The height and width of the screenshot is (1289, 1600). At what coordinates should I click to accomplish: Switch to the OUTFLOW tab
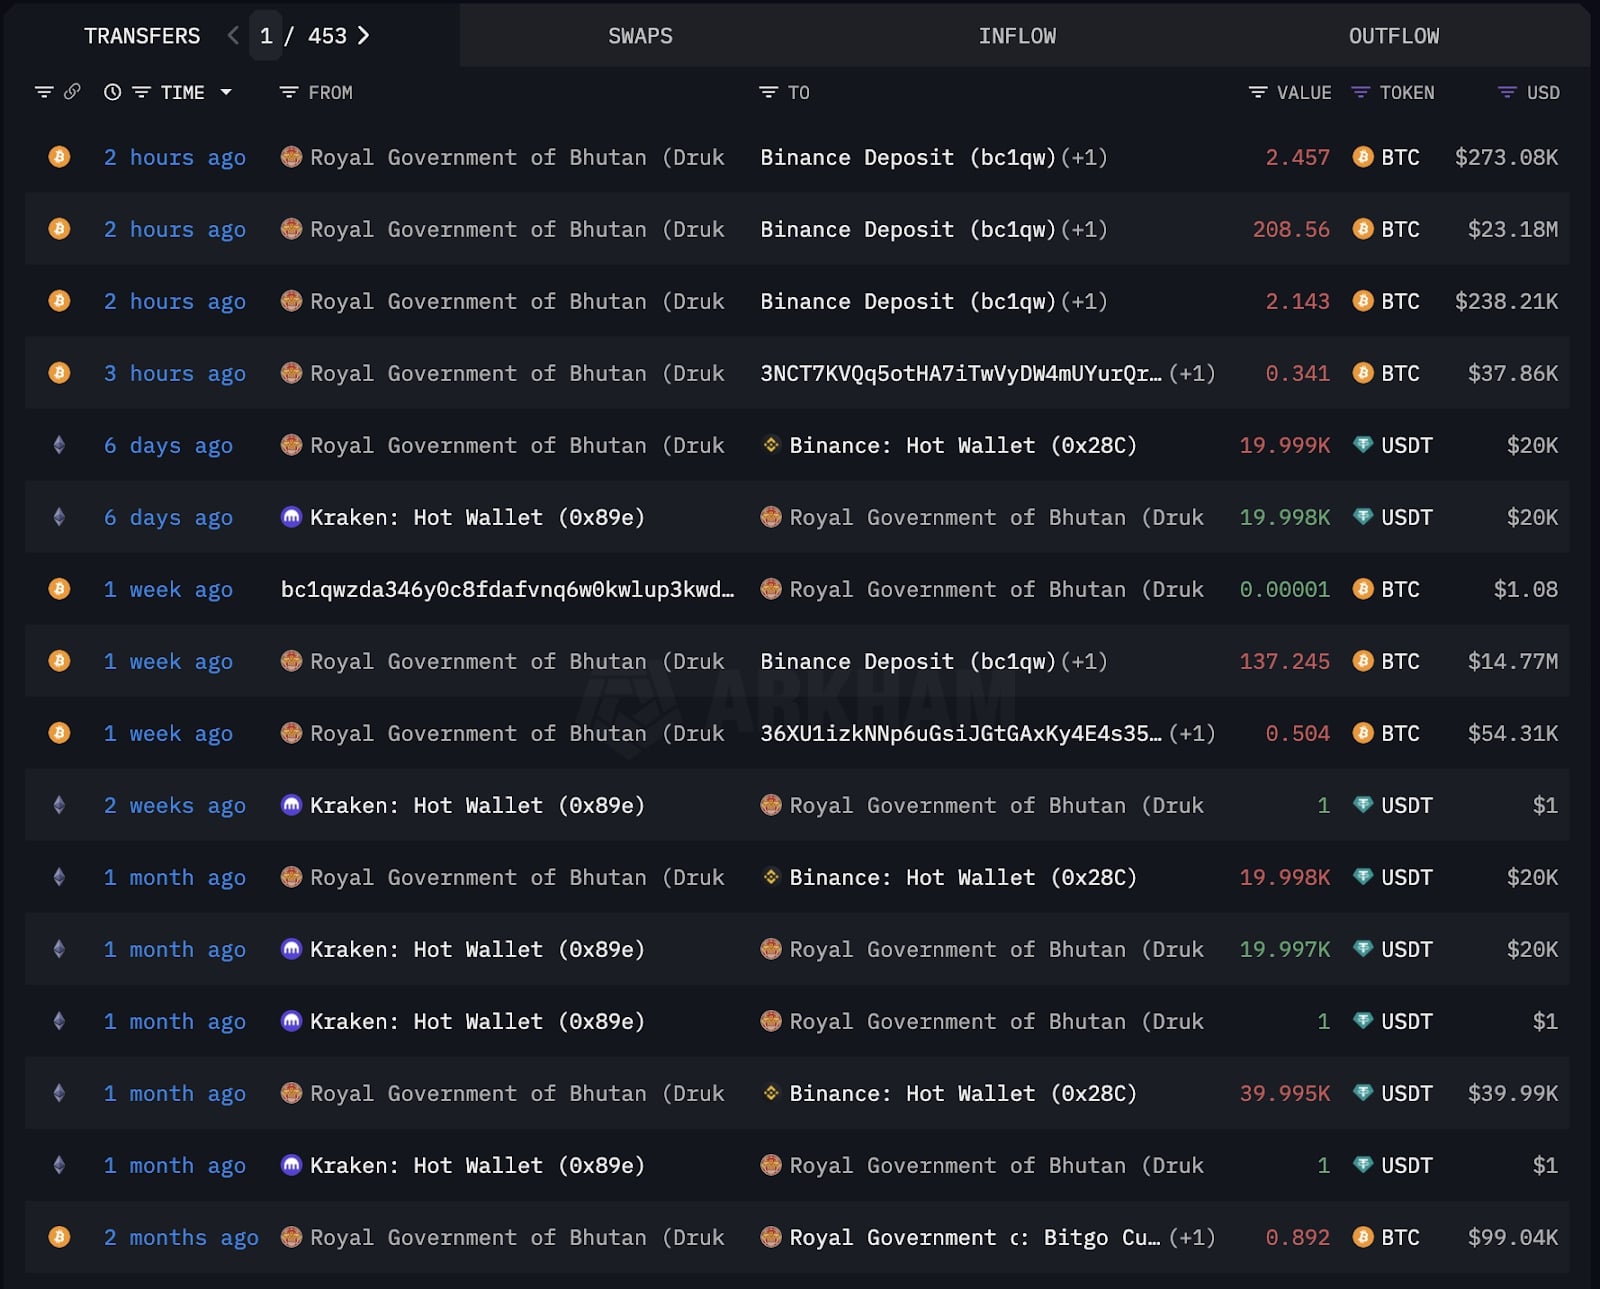pyautogui.click(x=1394, y=36)
